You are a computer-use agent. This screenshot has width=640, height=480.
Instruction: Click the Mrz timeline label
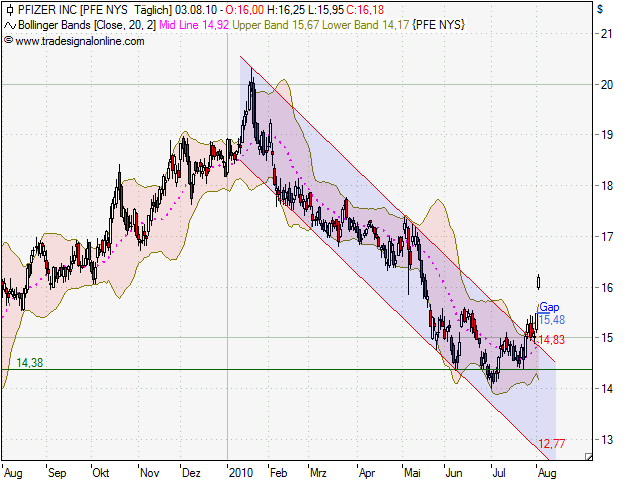point(318,473)
